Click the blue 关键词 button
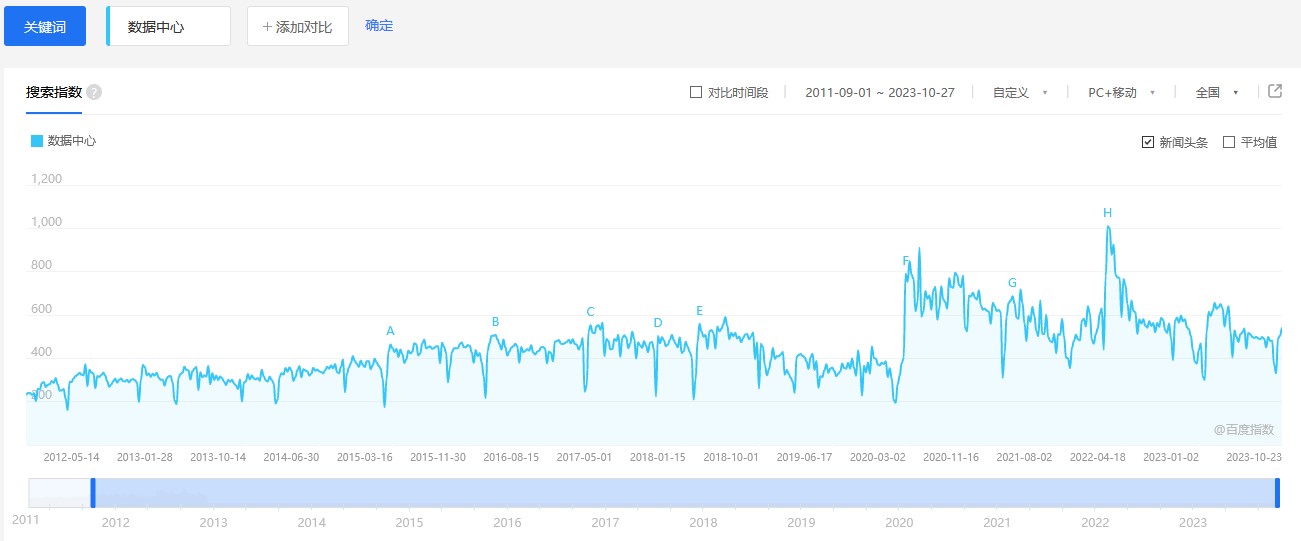Screen dimensions: 1301x541 [x=45, y=26]
